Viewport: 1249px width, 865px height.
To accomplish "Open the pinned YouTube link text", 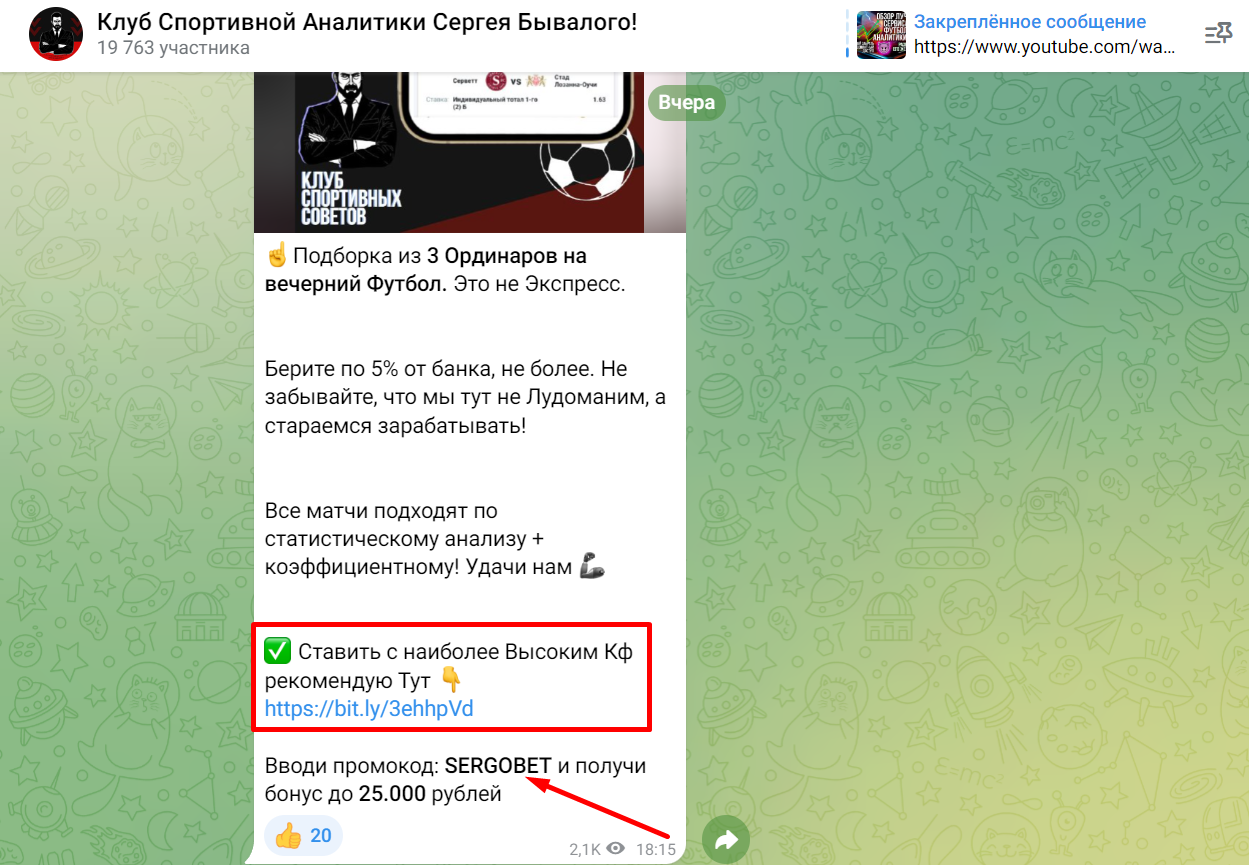I will point(1044,47).
